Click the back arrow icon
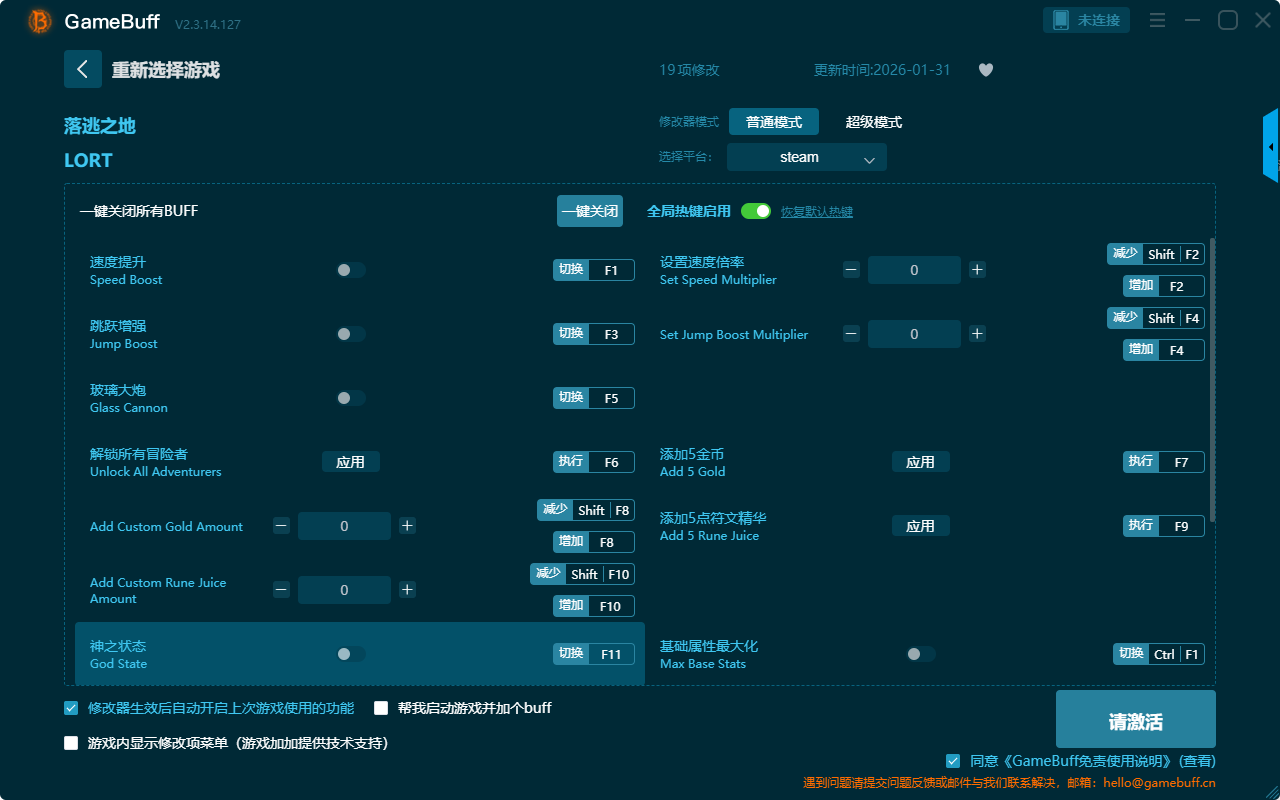Image resolution: width=1280 pixels, height=800 pixels. tap(83, 69)
